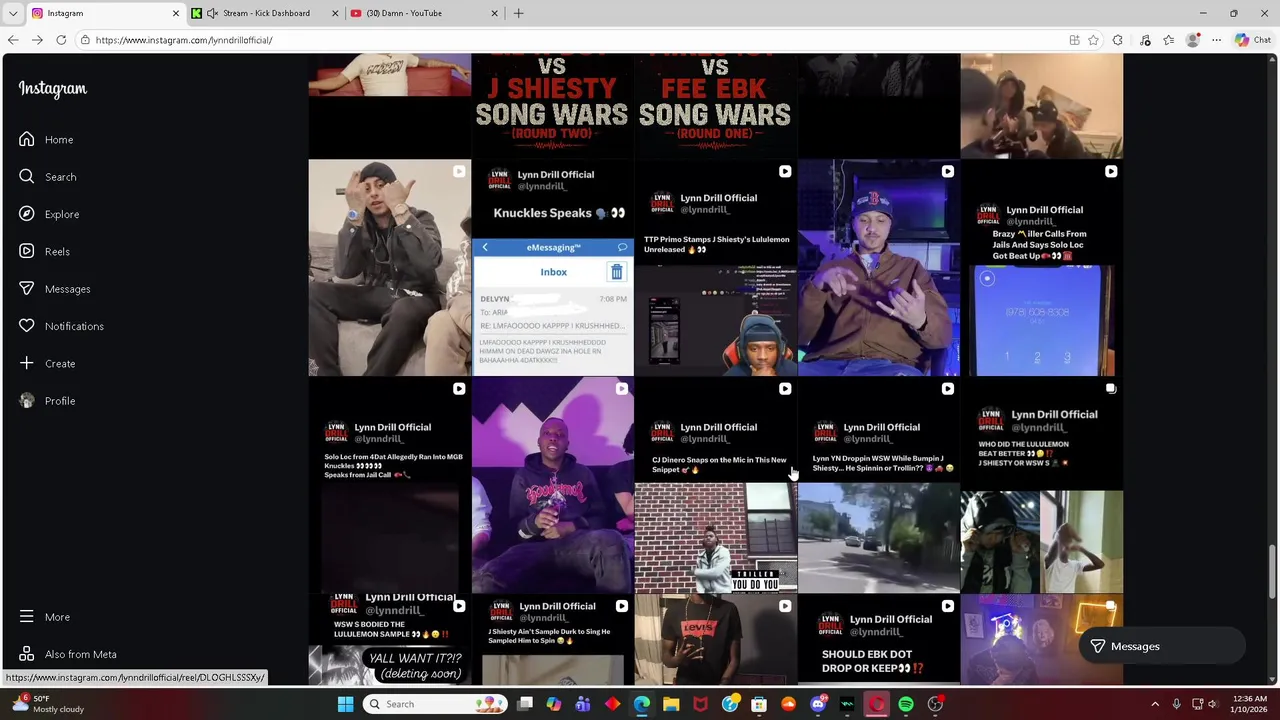Go back to the previous page
The image size is (1280, 720).
pyautogui.click(x=12, y=40)
